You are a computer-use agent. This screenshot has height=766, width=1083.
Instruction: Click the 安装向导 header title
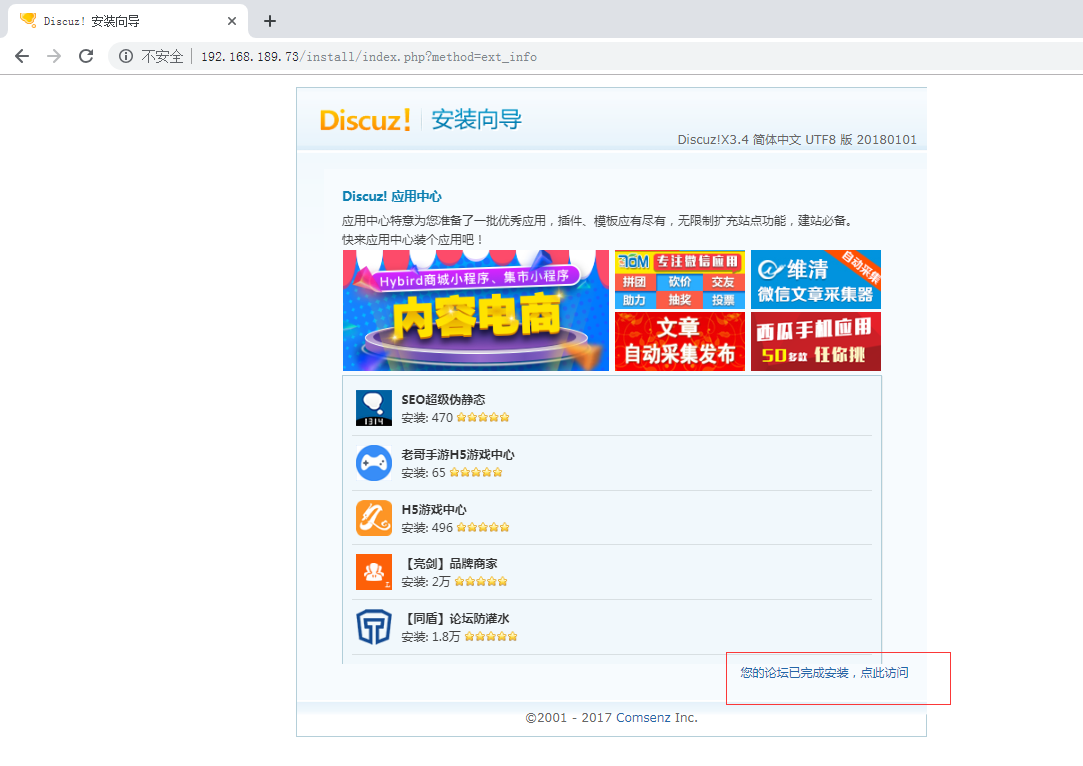tap(477, 119)
